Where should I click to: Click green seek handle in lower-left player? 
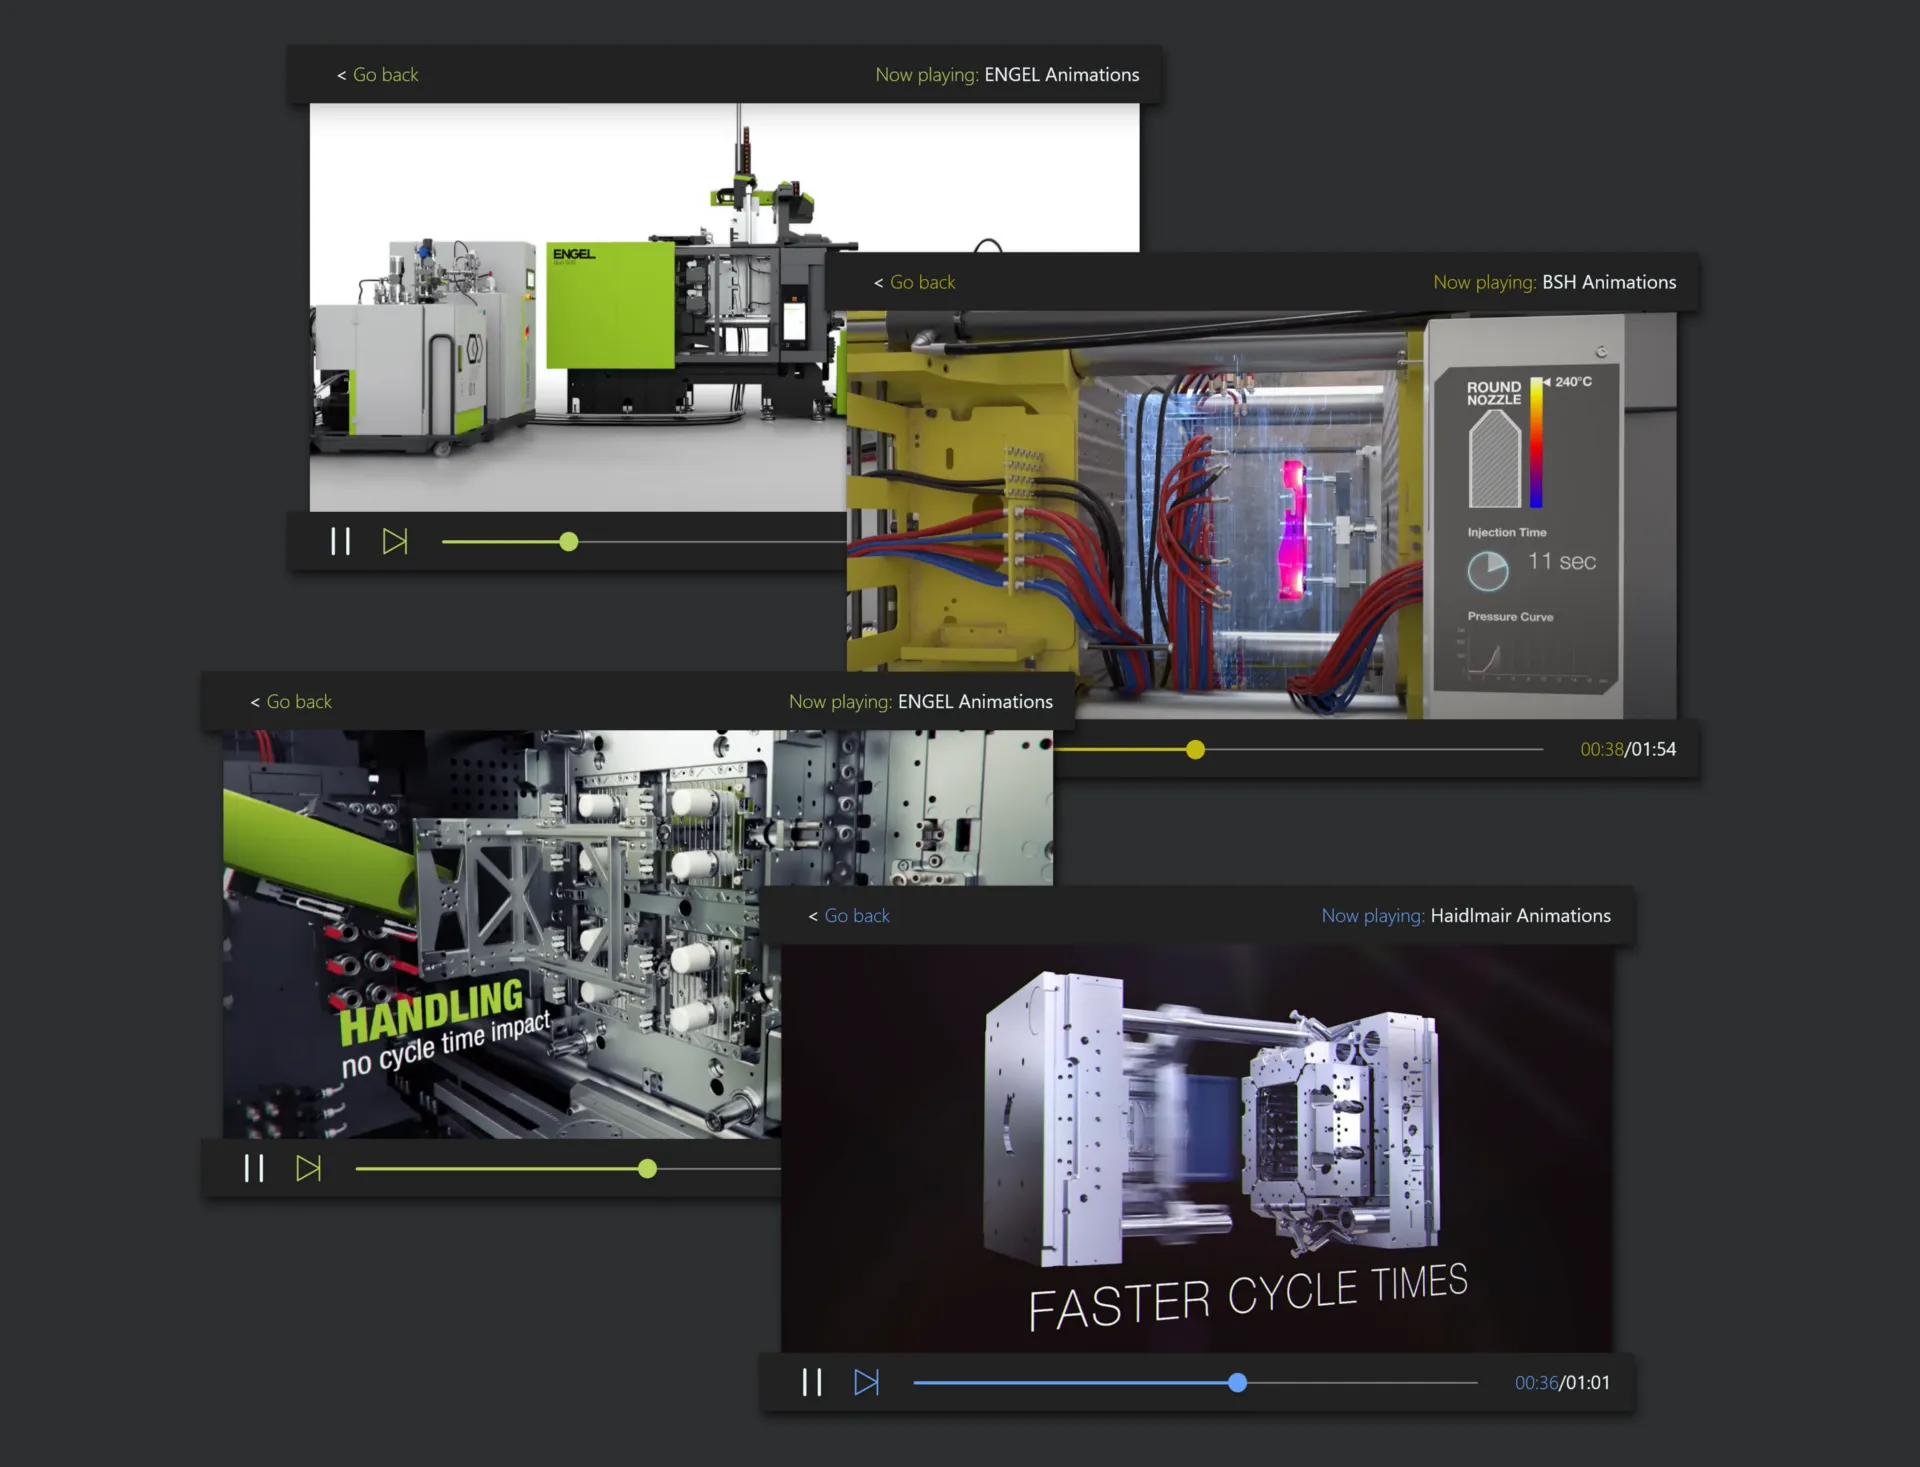click(x=647, y=1168)
